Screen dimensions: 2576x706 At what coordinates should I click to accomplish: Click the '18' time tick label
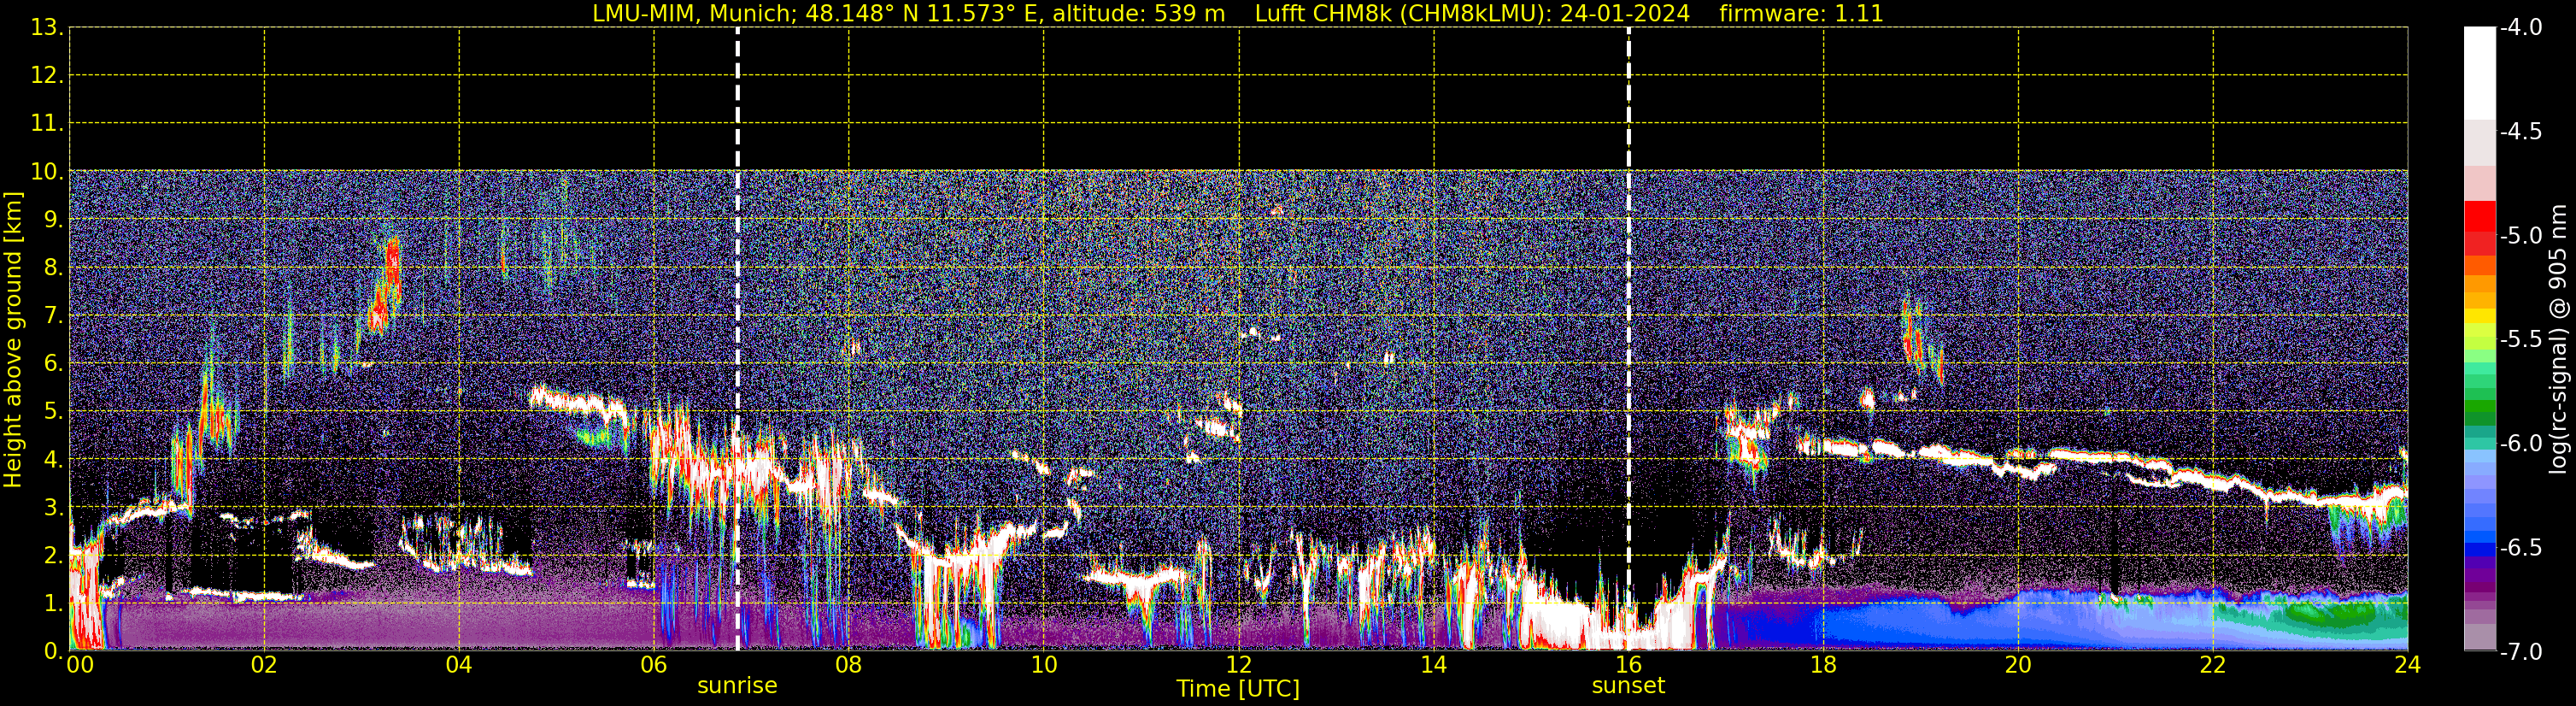click(x=1824, y=665)
